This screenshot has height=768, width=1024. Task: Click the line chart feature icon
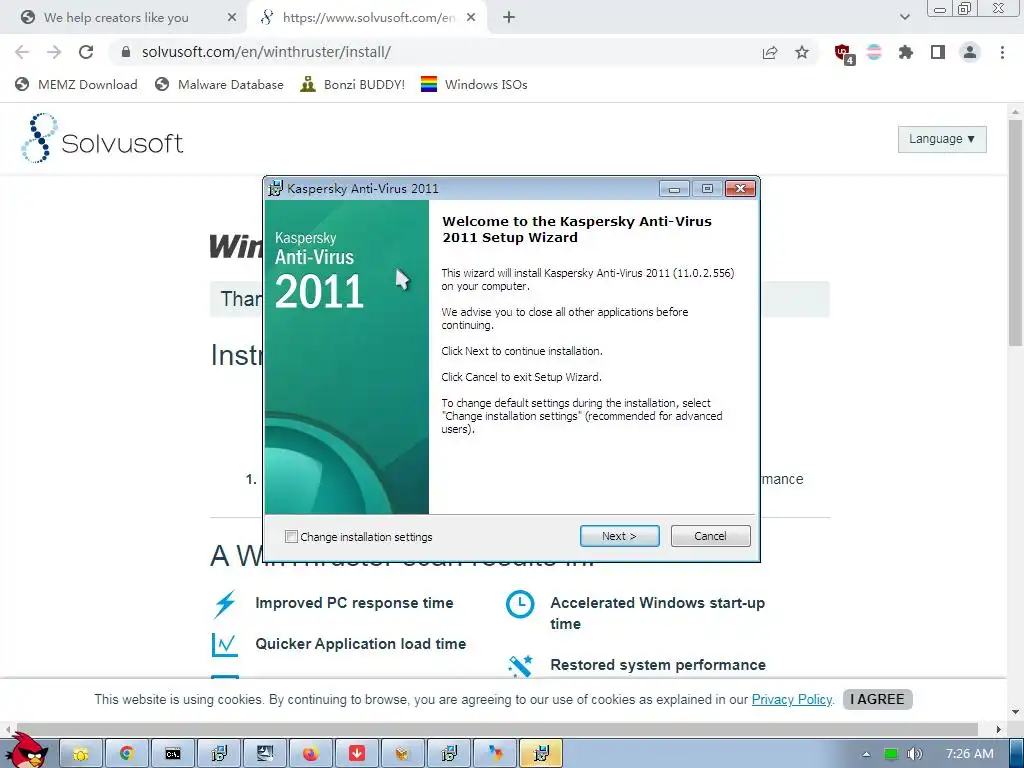(x=225, y=645)
